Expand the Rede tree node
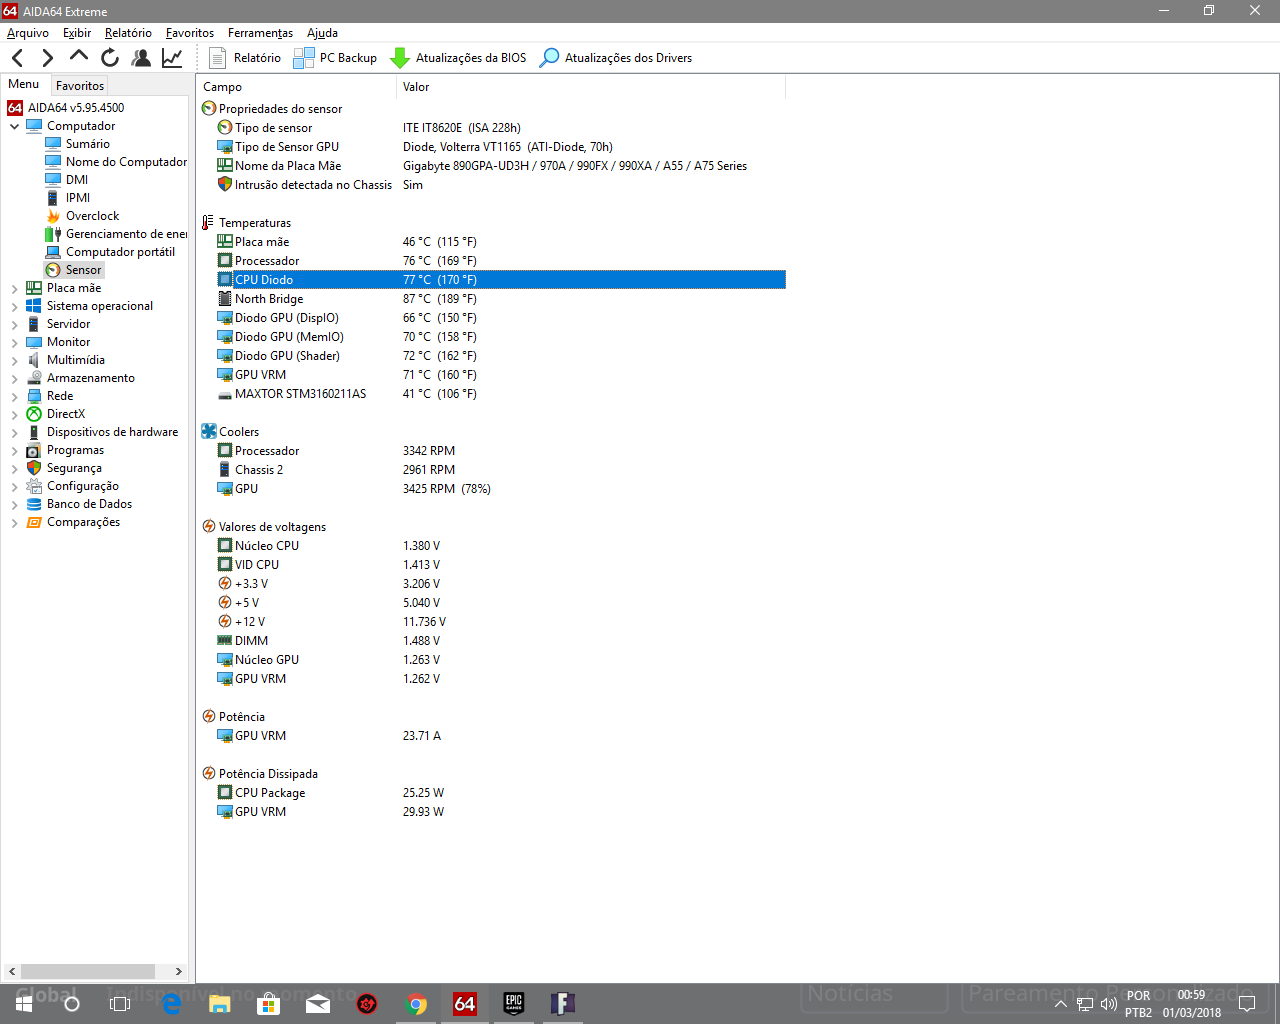This screenshot has width=1280, height=1024. click(x=14, y=396)
